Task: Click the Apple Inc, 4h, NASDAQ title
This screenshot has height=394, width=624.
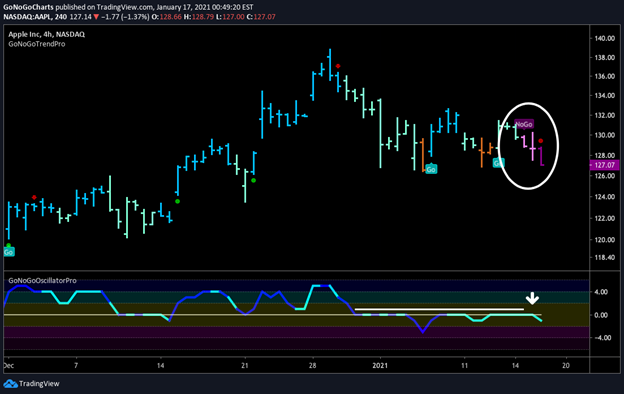Action: [47, 34]
